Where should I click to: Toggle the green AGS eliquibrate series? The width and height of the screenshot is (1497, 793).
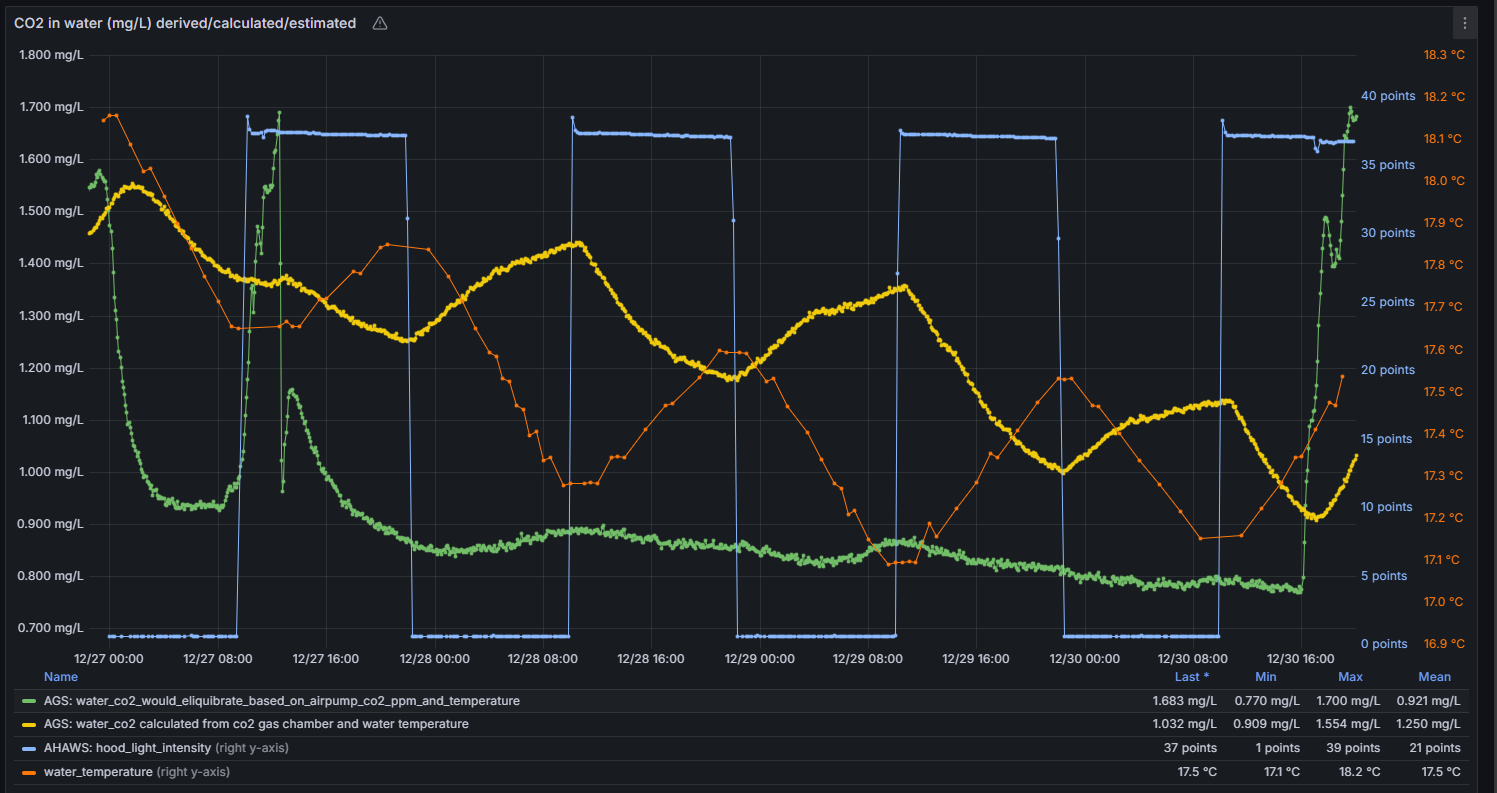click(x=282, y=701)
